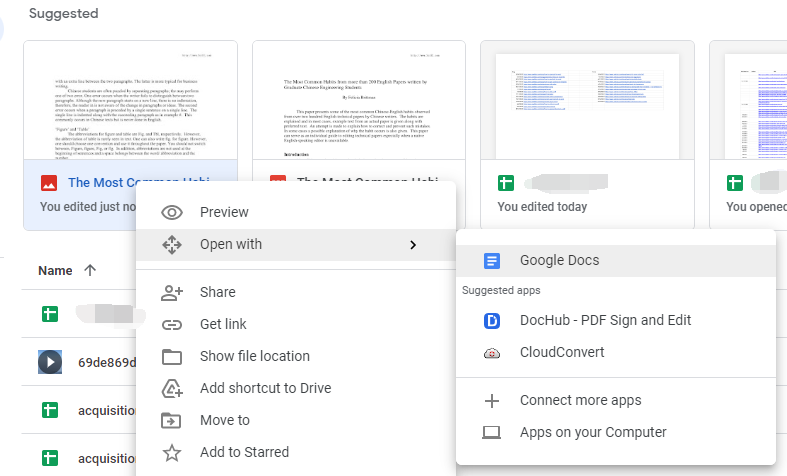The image size is (787, 476).
Task: Click the CloudConvert app icon
Action: [492, 353]
